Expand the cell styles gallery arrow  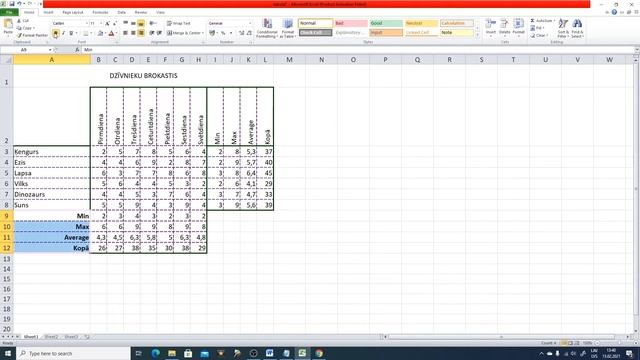coord(477,35)
